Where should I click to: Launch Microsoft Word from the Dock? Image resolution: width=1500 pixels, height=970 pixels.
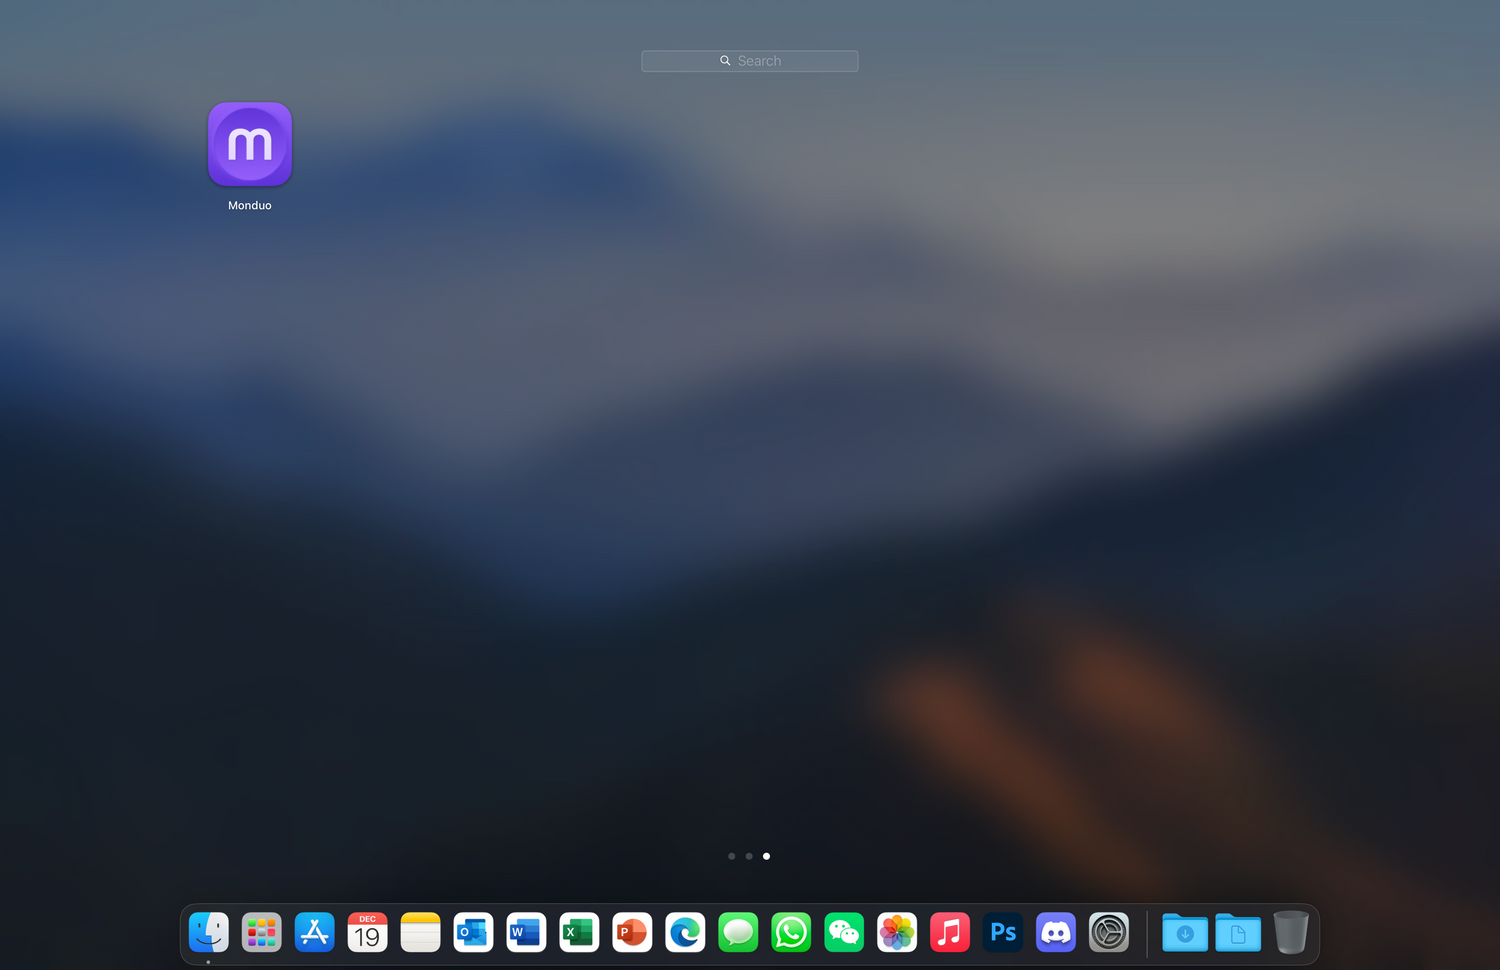tap(527, 932)
